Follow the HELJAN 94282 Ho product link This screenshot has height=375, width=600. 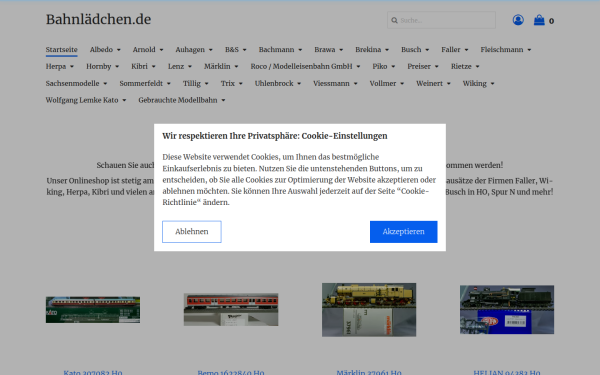pyautogui.click(x=507, y=372)
